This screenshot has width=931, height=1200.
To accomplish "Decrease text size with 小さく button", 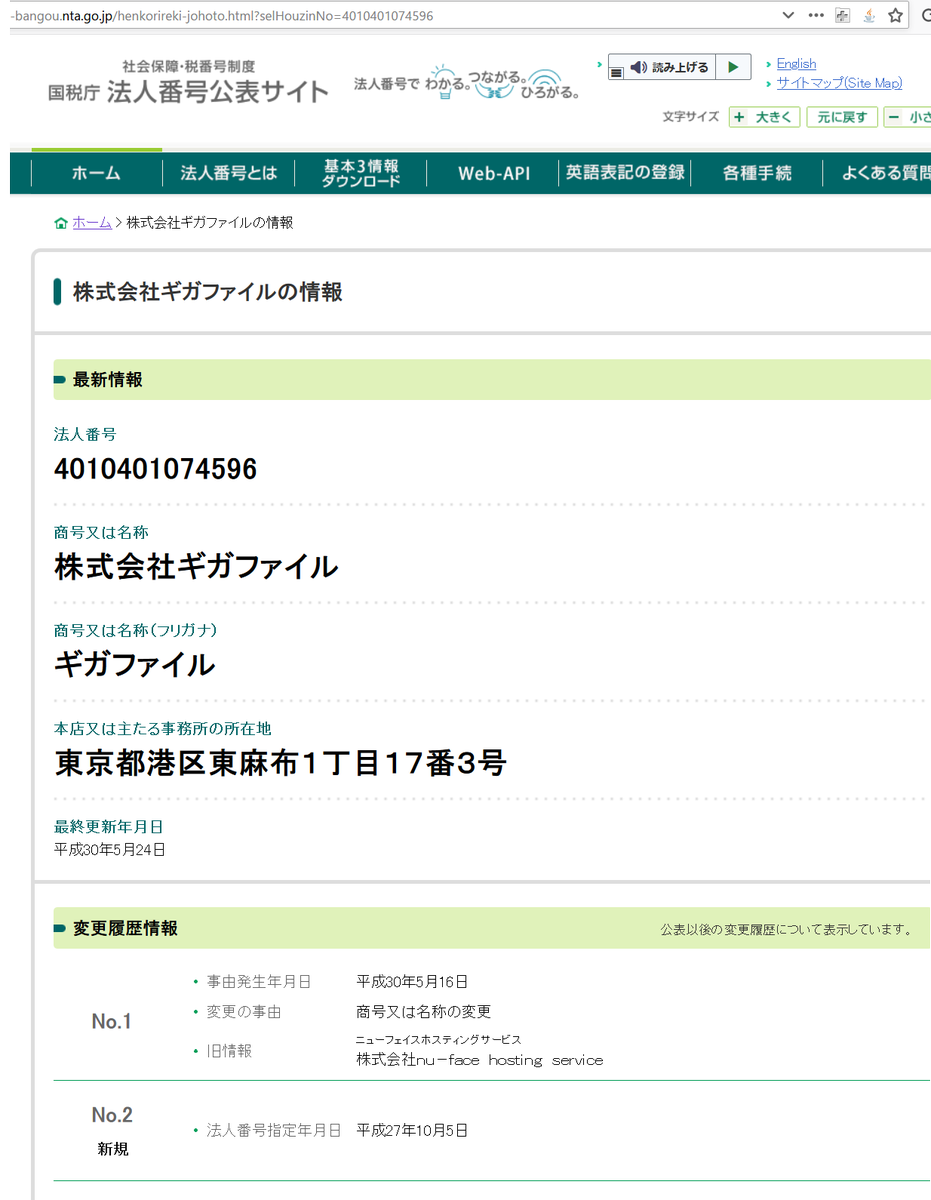I will 908,118.
